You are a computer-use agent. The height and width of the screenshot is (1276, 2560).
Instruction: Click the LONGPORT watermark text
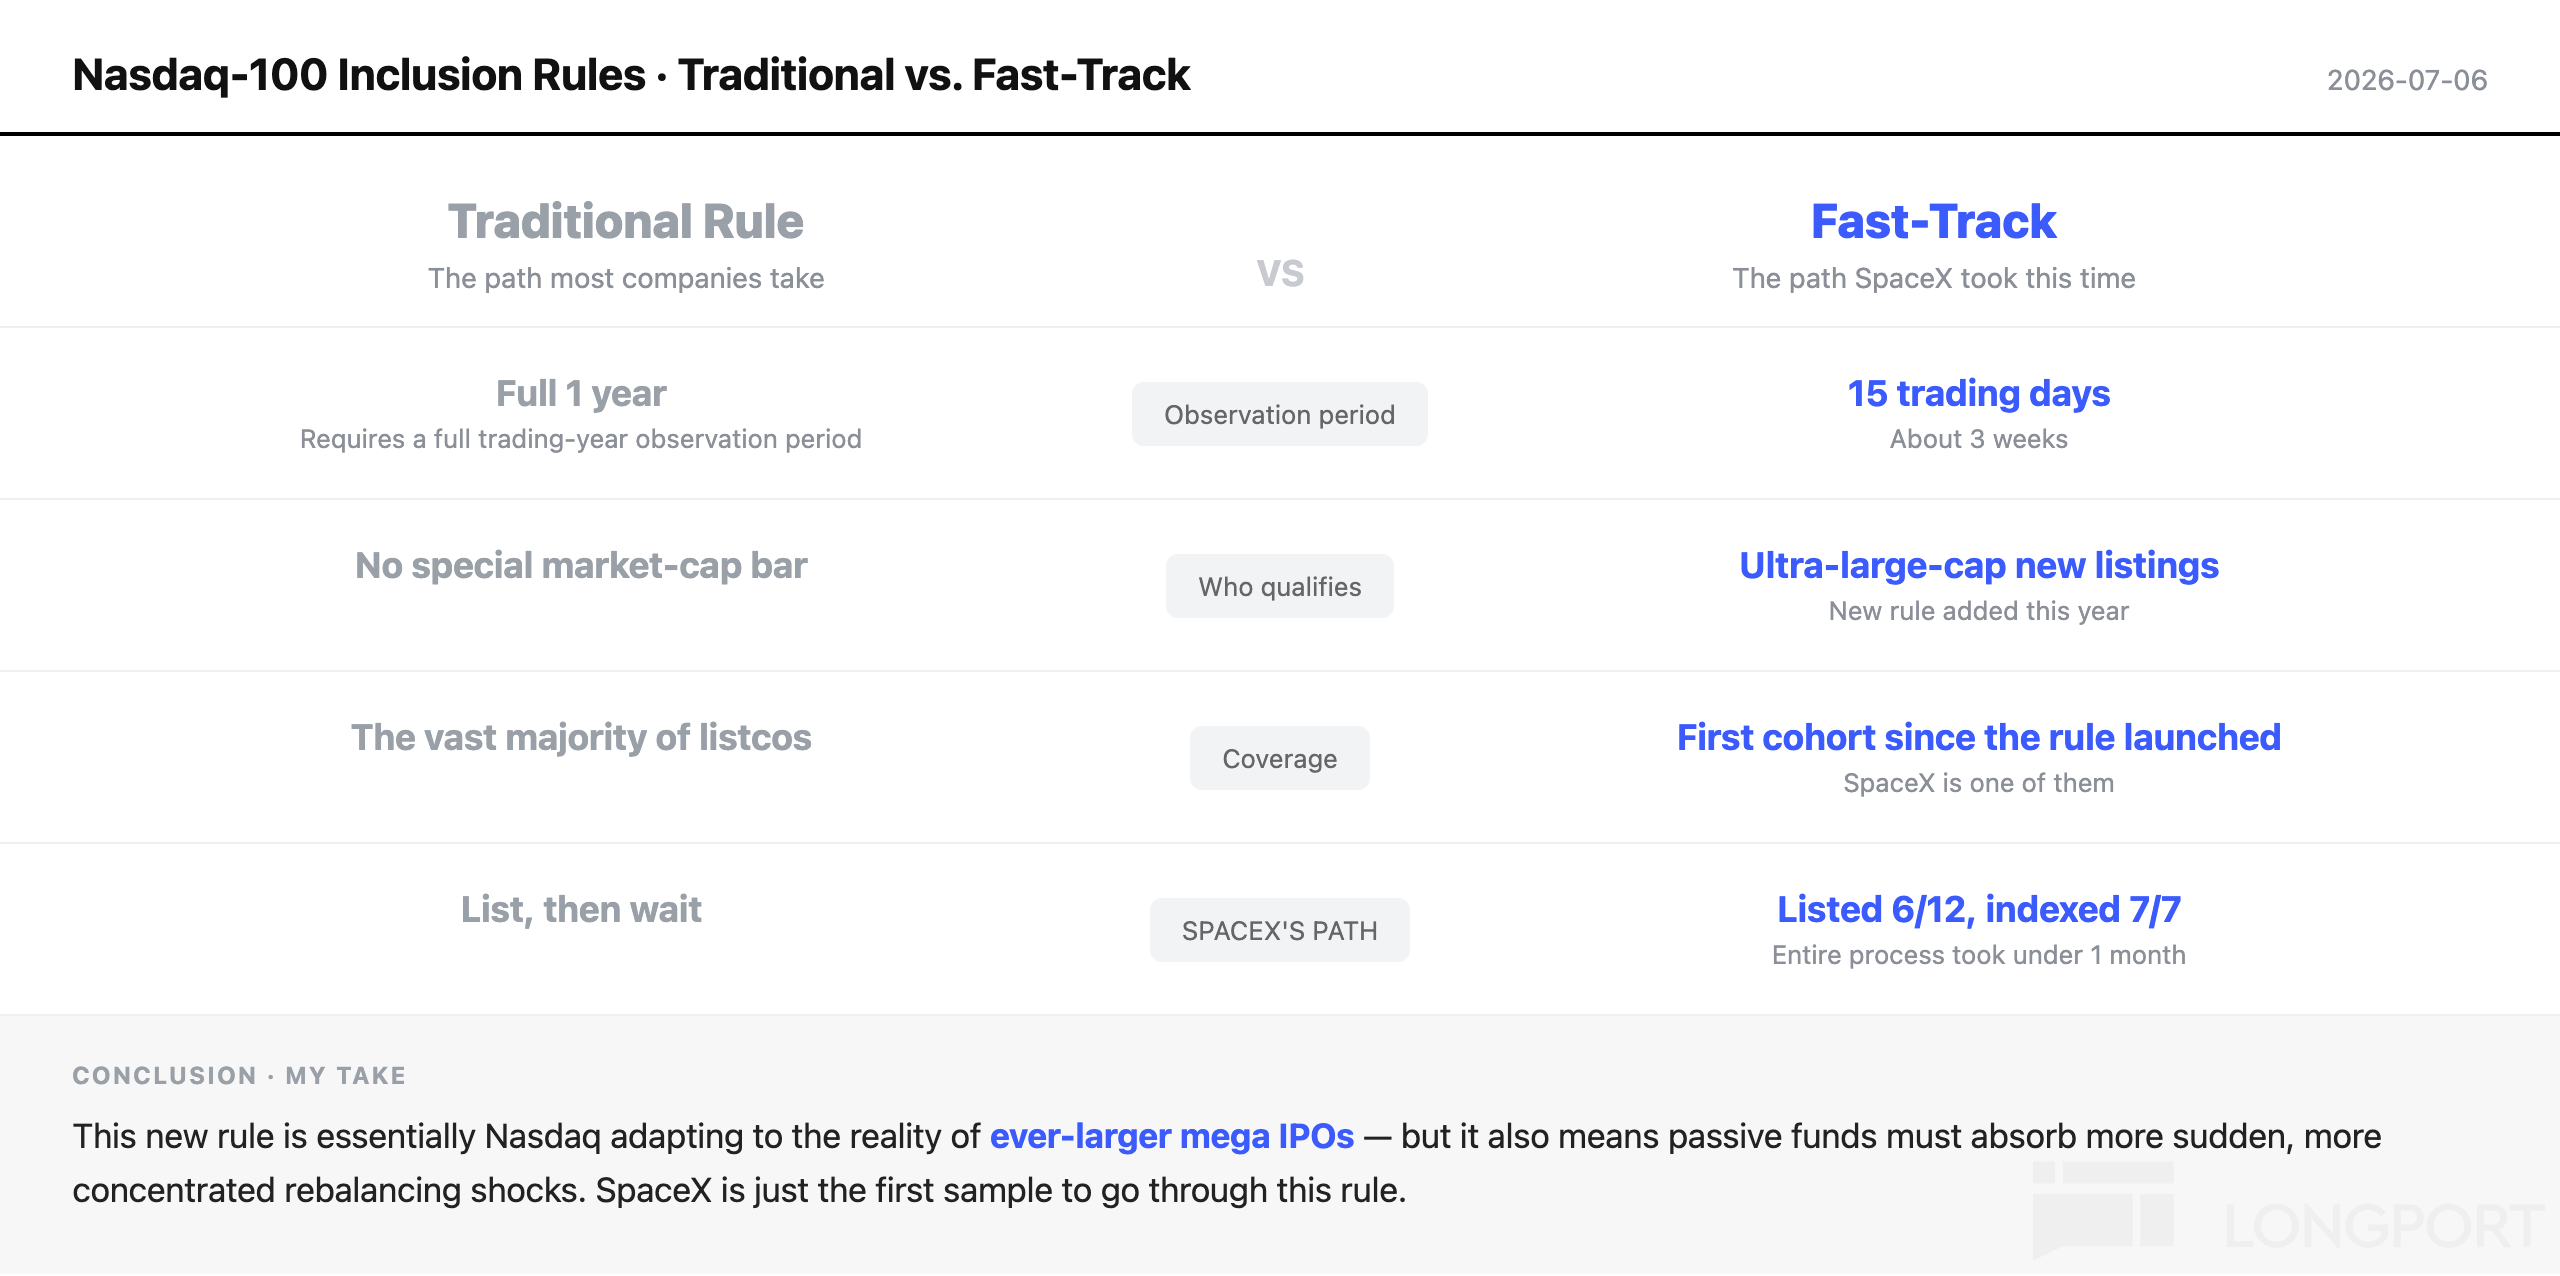point(2384,1226)
